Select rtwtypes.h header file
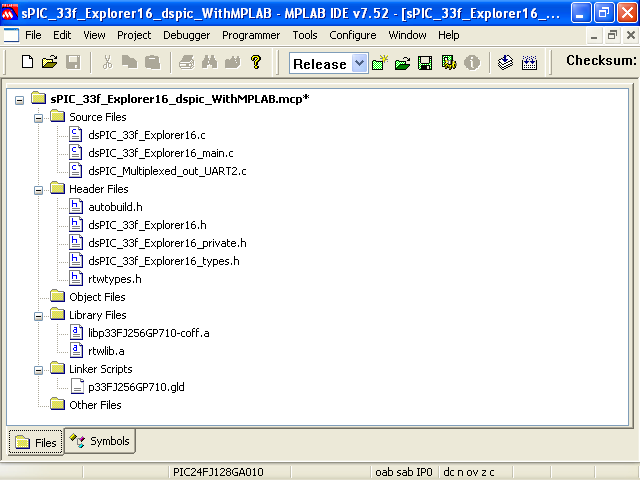640x480 pixels. (x=115, y=279)
